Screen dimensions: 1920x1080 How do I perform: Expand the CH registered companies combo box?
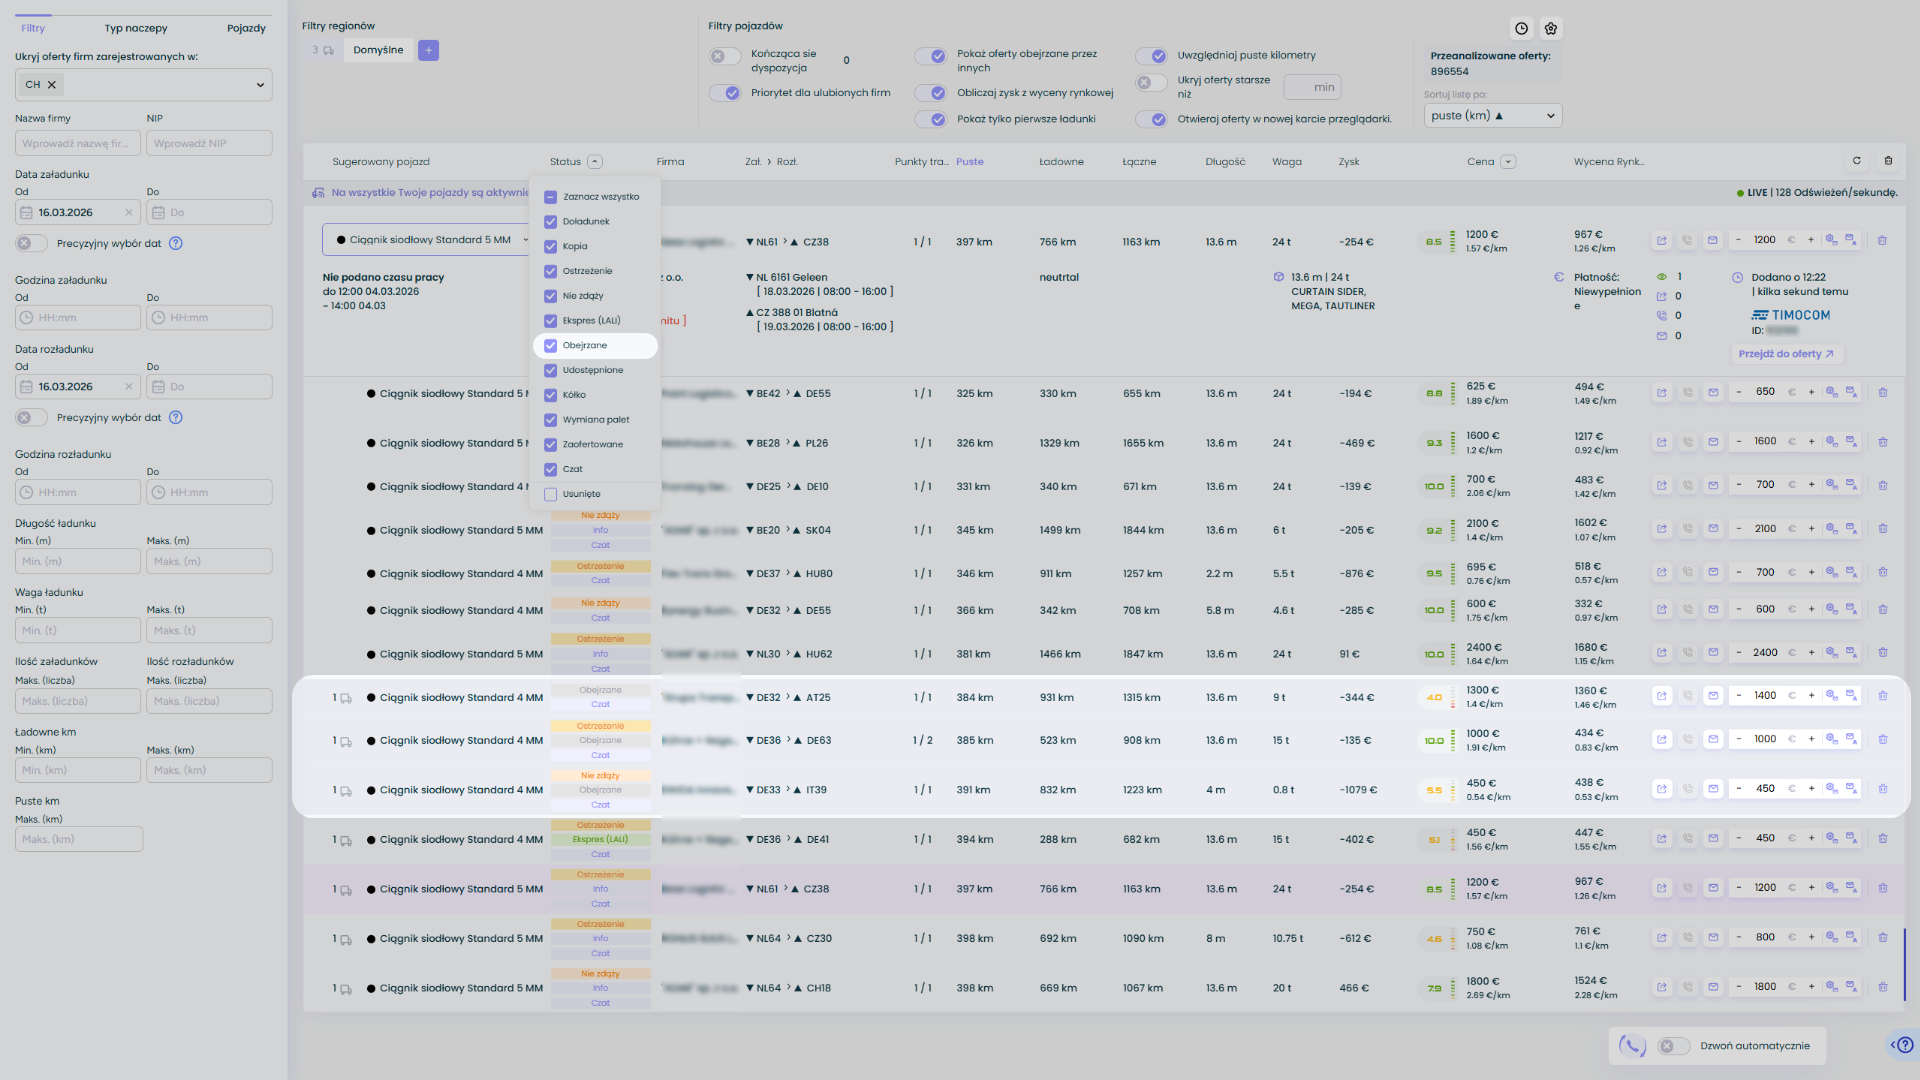tap(260, 85)
